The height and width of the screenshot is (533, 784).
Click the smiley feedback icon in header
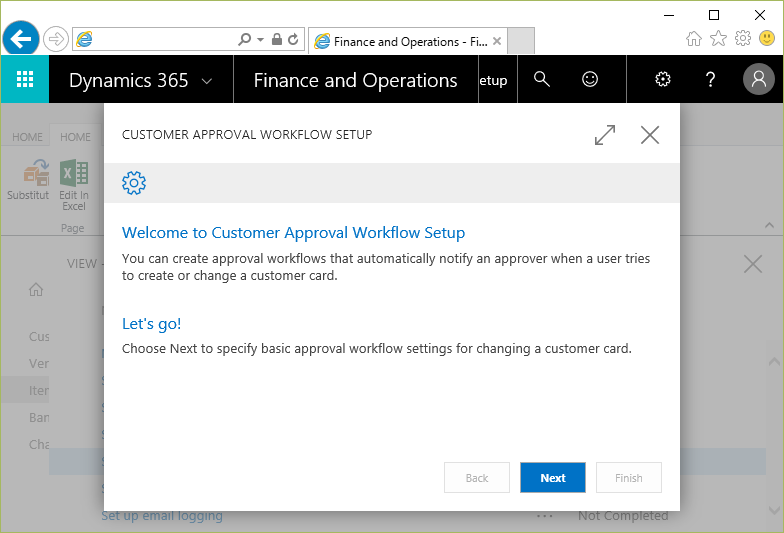point(590,79)
